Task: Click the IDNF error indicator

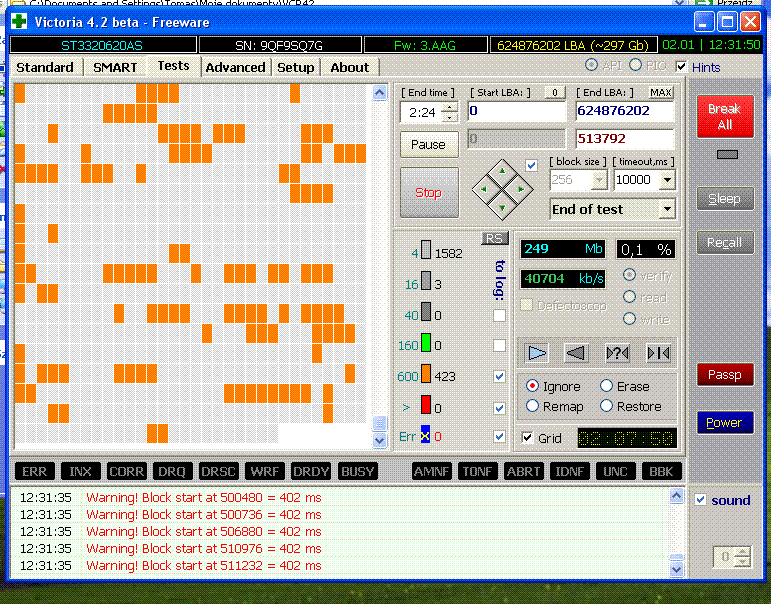Action: click(x=569, y=471)
